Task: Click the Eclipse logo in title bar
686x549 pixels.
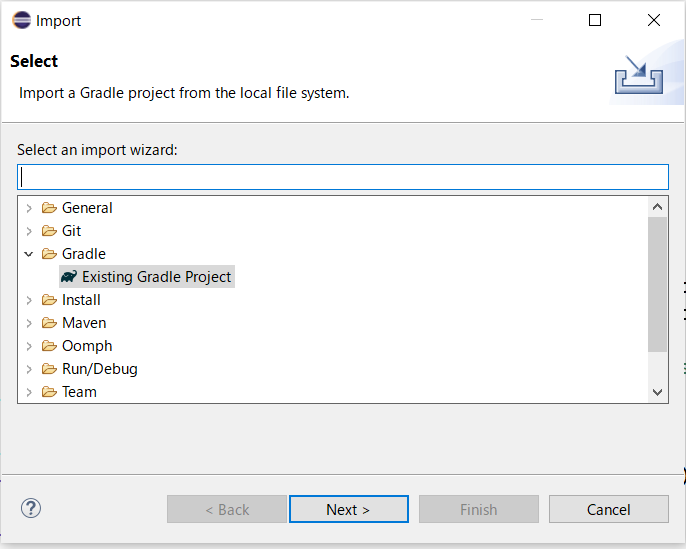Action: 21,20
